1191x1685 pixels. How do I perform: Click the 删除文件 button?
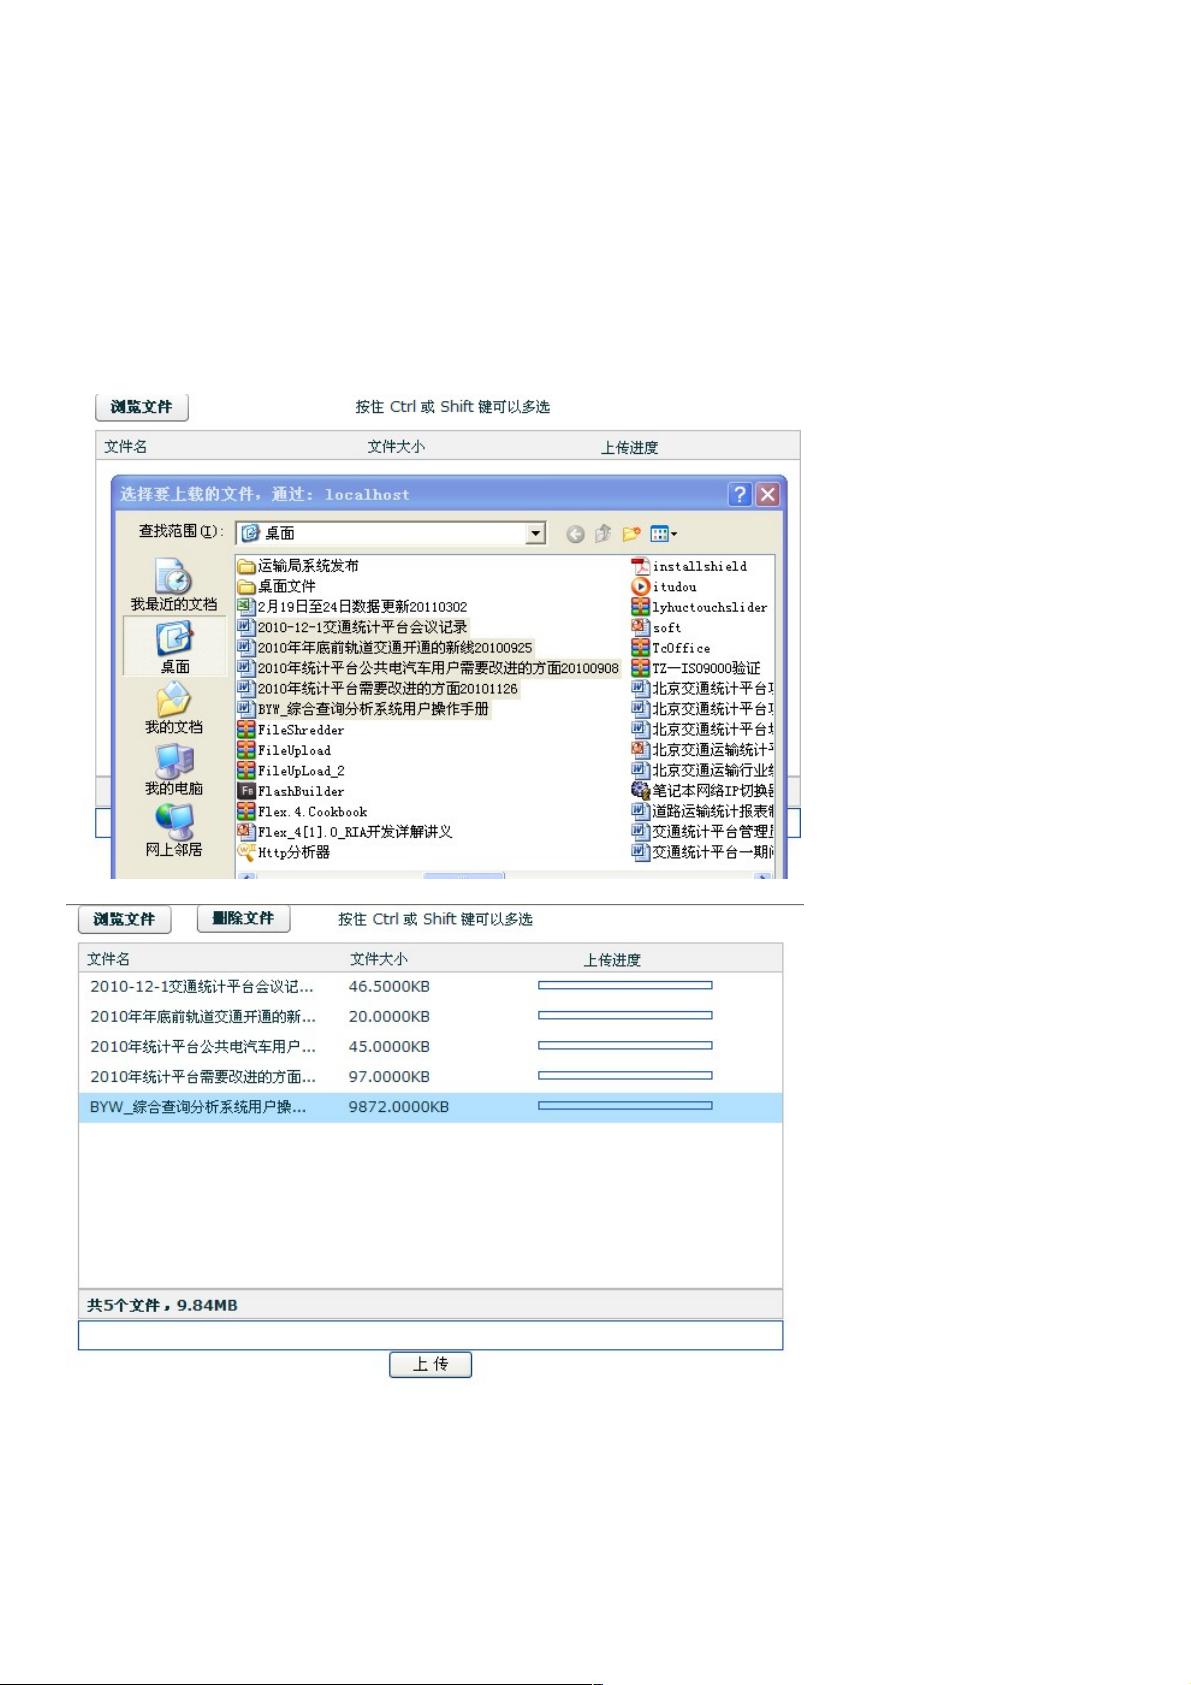[x=243, y=918]
